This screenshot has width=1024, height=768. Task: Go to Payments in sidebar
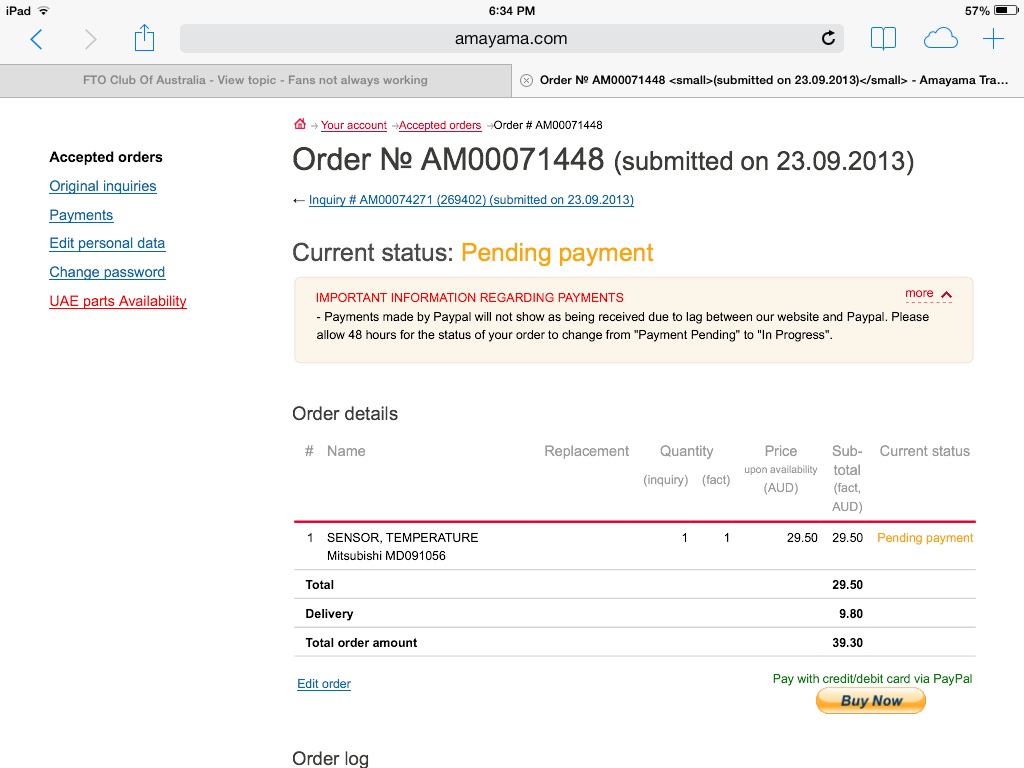[81, 215]
